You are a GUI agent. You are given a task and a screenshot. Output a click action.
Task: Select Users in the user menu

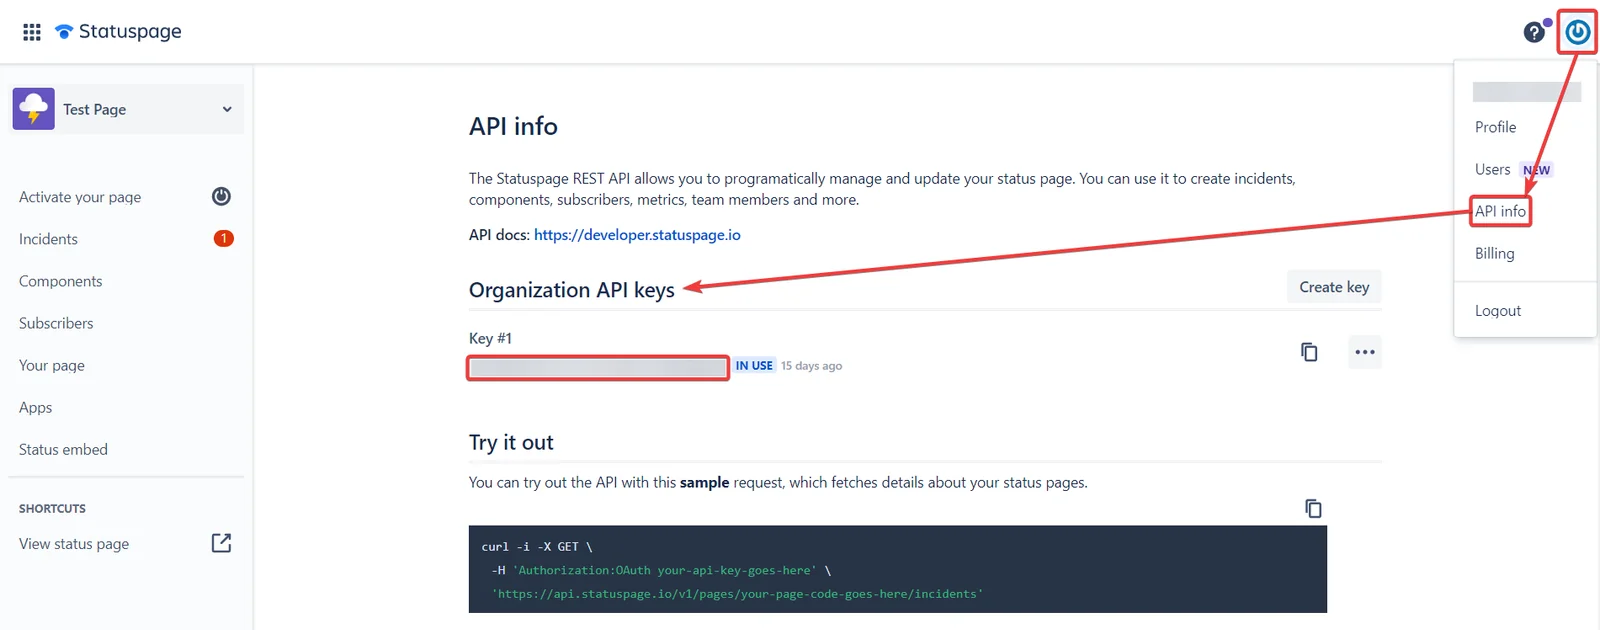pos(1492,169)
